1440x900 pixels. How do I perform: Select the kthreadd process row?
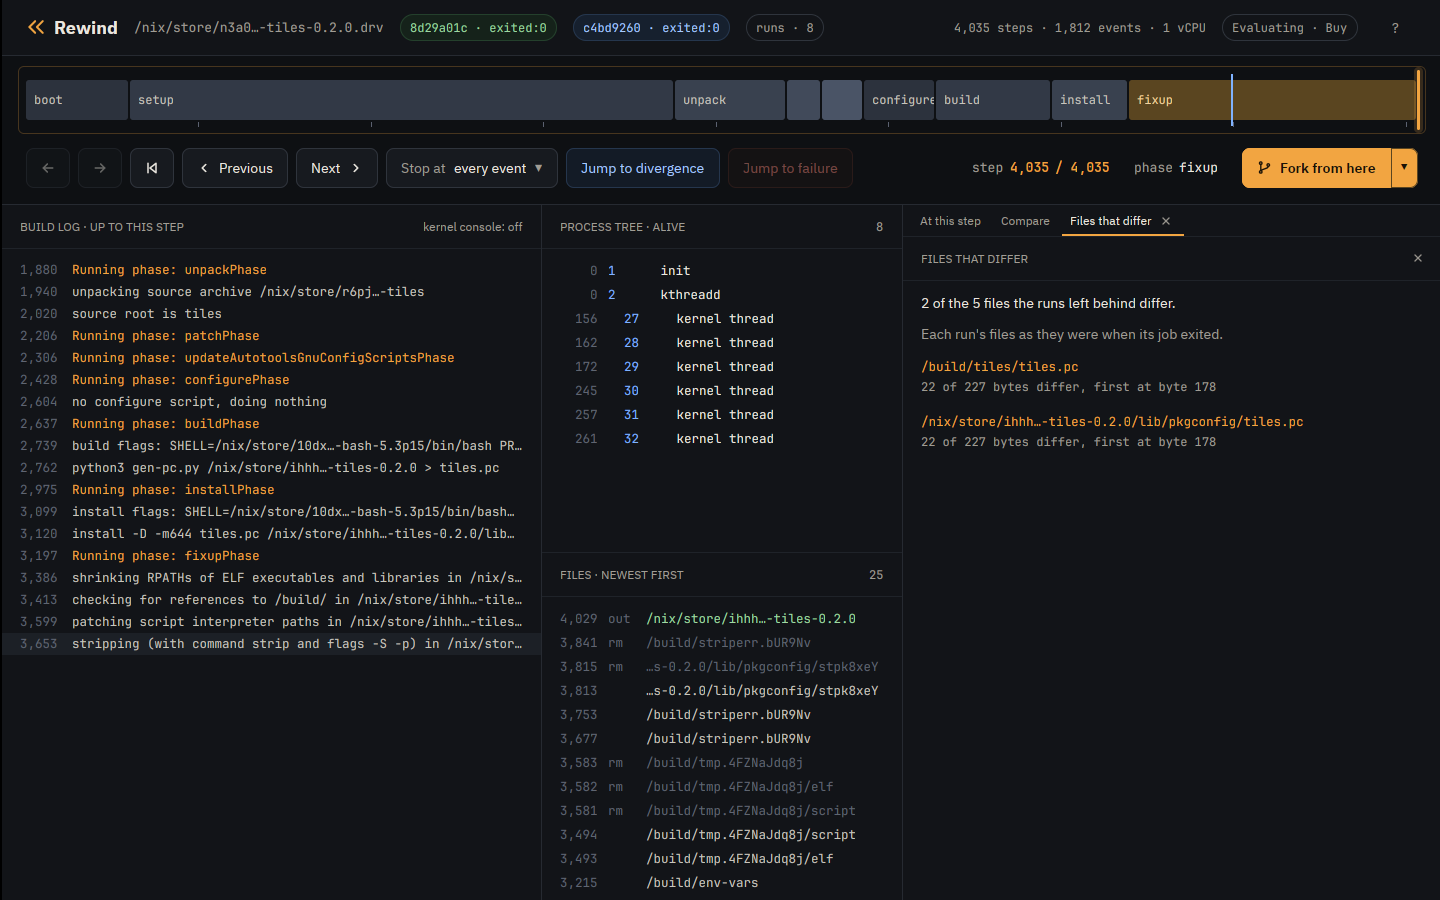[722, 295]
